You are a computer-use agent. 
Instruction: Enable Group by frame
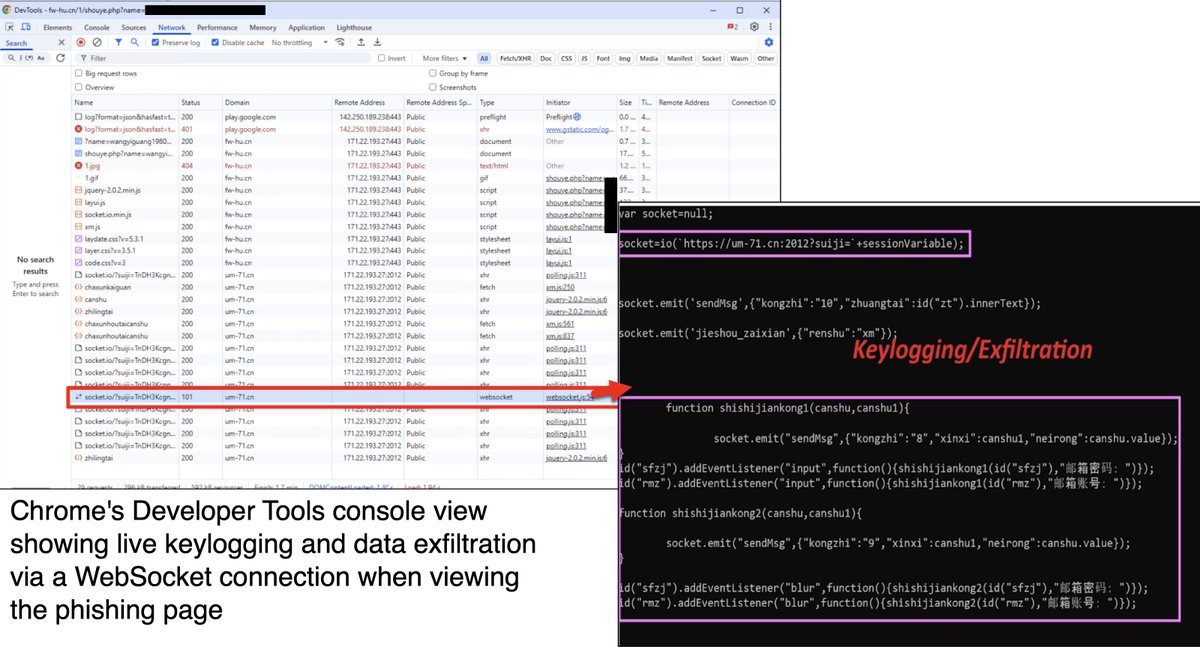pos(433,73)
